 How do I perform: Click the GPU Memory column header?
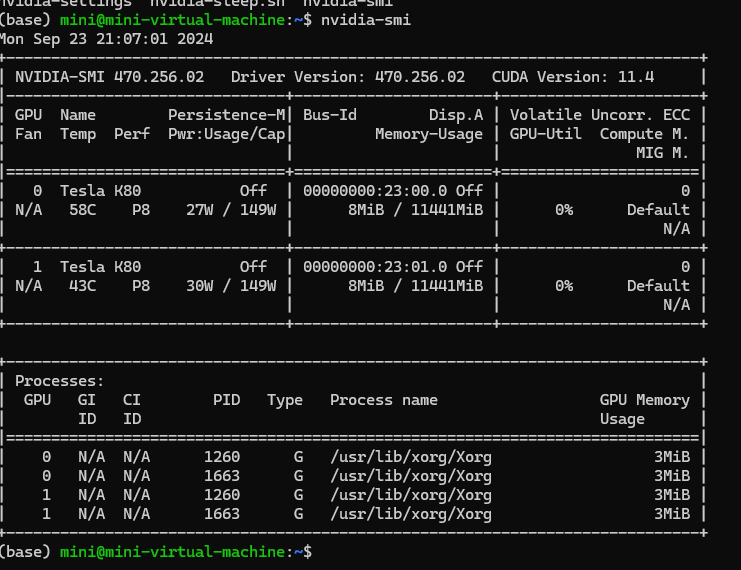(x=645, y=400)
